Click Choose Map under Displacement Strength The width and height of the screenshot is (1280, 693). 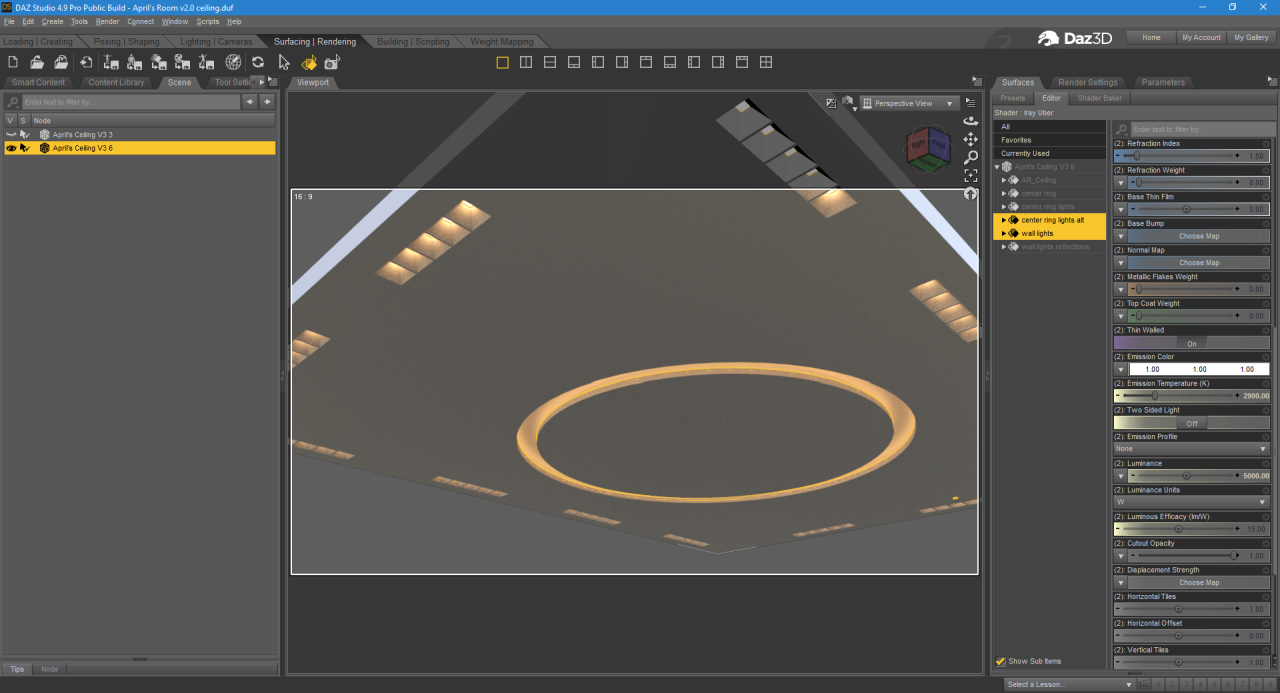click(x=1199, y=583)
